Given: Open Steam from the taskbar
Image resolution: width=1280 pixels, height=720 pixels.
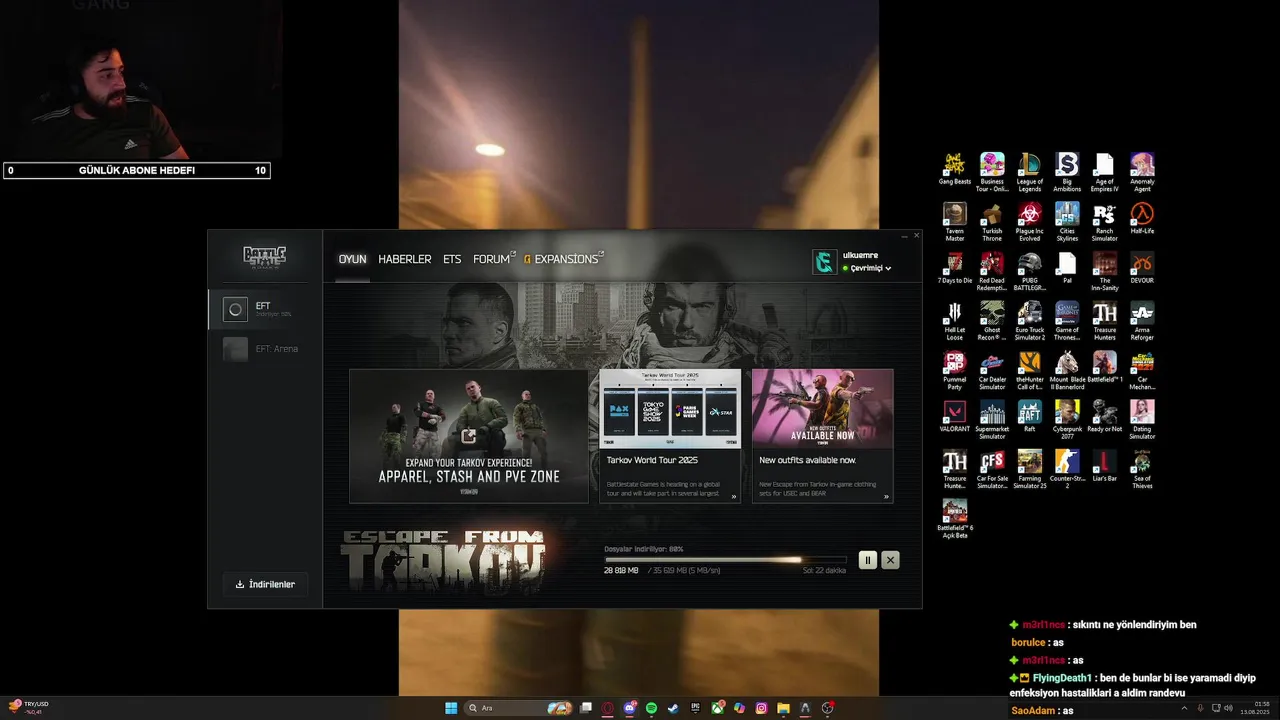Looking at the screenshot, I should point(673,708).
